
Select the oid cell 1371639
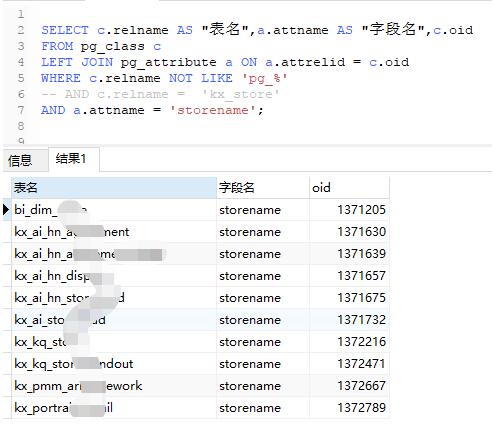point(349,254)
